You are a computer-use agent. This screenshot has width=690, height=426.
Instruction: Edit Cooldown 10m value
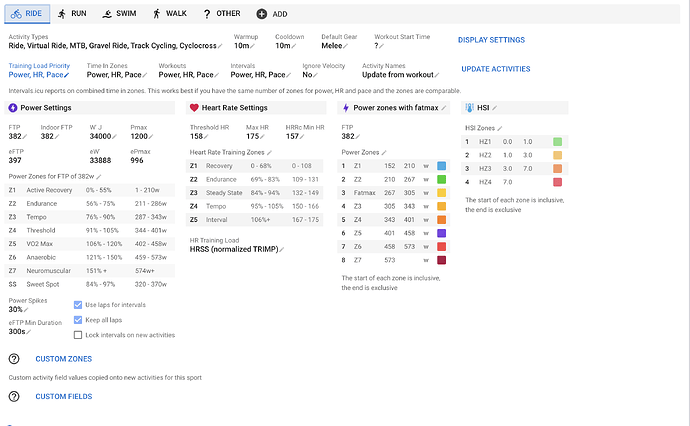point(294,46)
